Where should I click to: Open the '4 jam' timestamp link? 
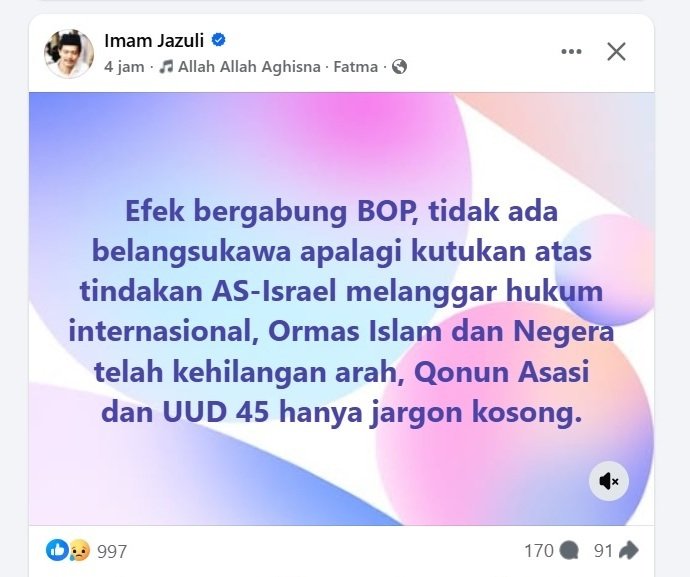click(124, 67)
